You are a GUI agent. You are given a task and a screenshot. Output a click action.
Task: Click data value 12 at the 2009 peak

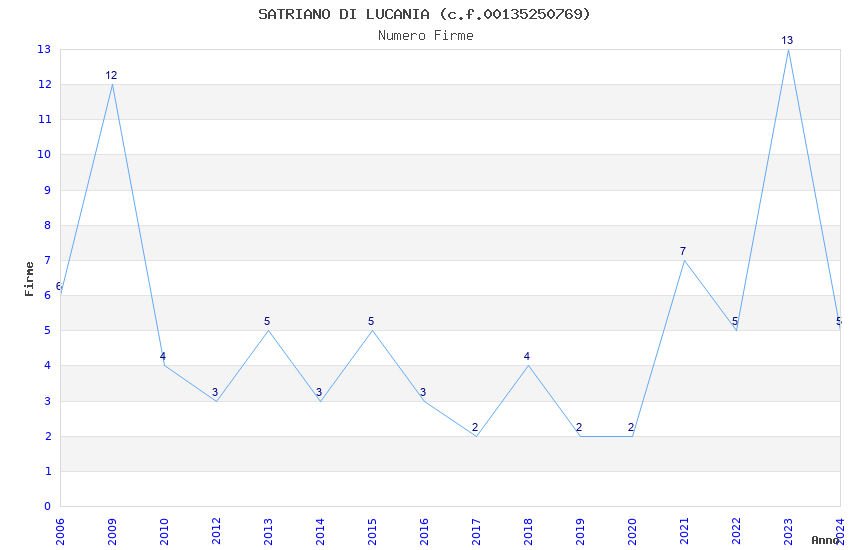111,75
